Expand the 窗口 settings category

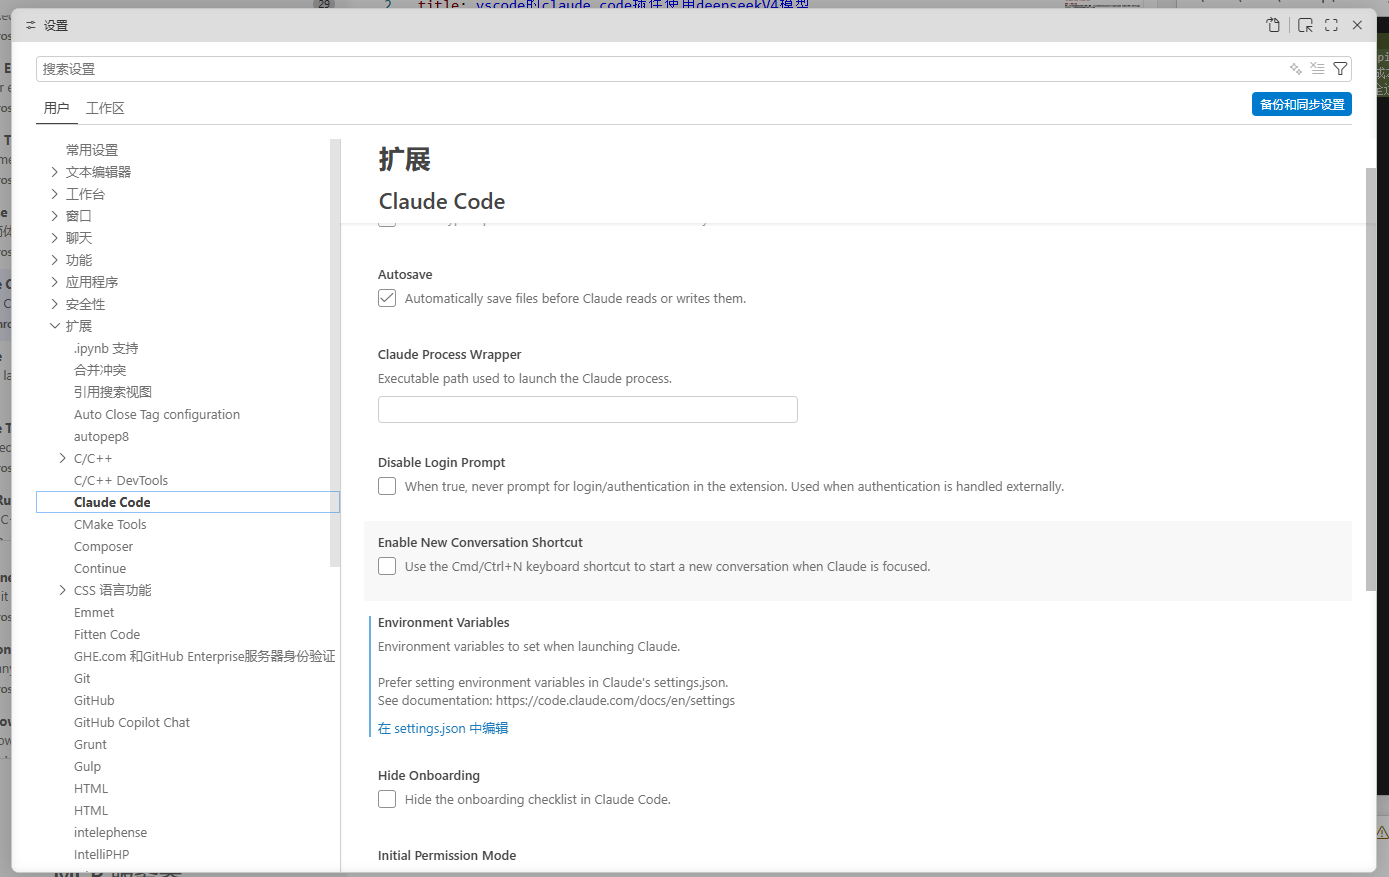(x=55, y=216)
